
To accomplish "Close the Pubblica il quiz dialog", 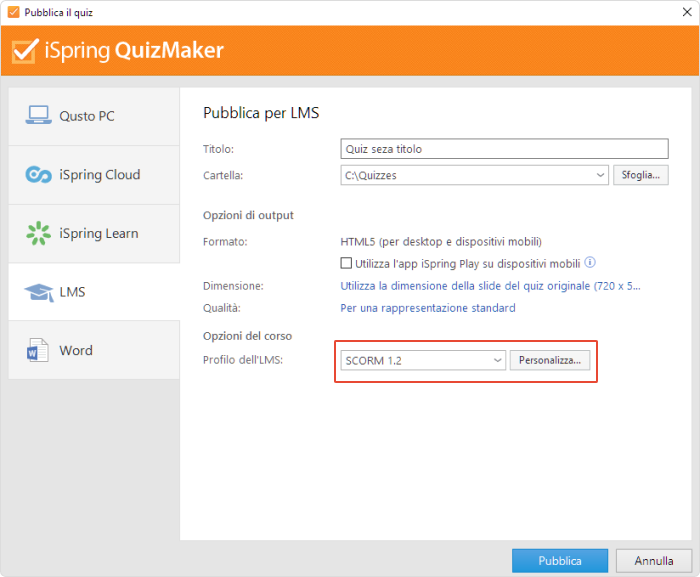I will pyautogui.click(x=687, y=12).
